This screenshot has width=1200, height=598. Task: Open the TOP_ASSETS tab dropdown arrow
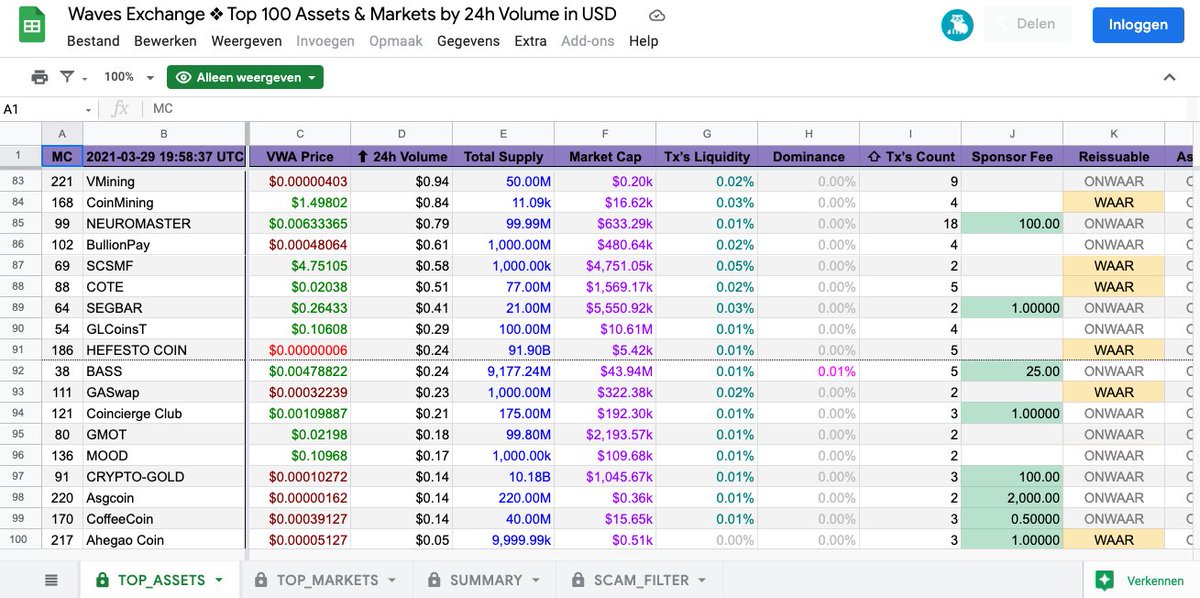coord(219,580)
